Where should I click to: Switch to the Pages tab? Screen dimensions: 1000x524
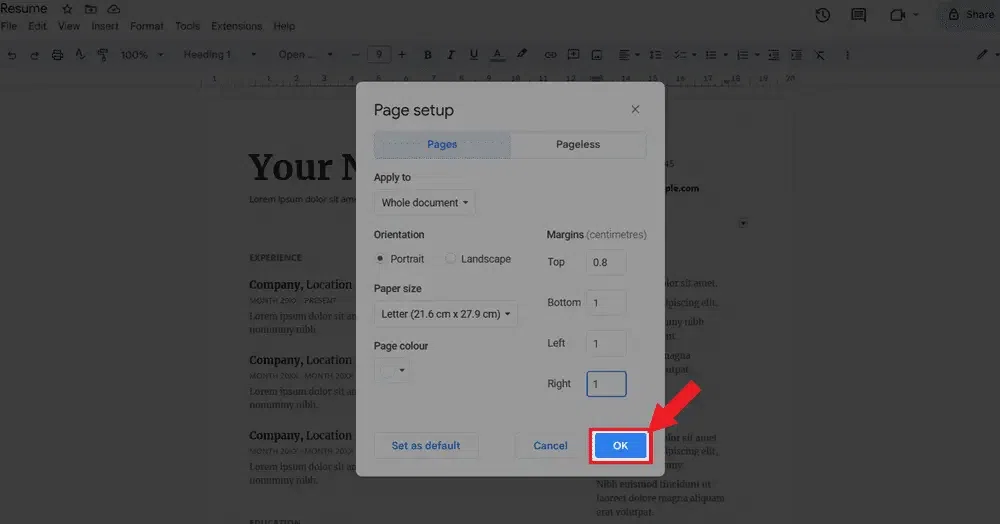coord(442,145)
